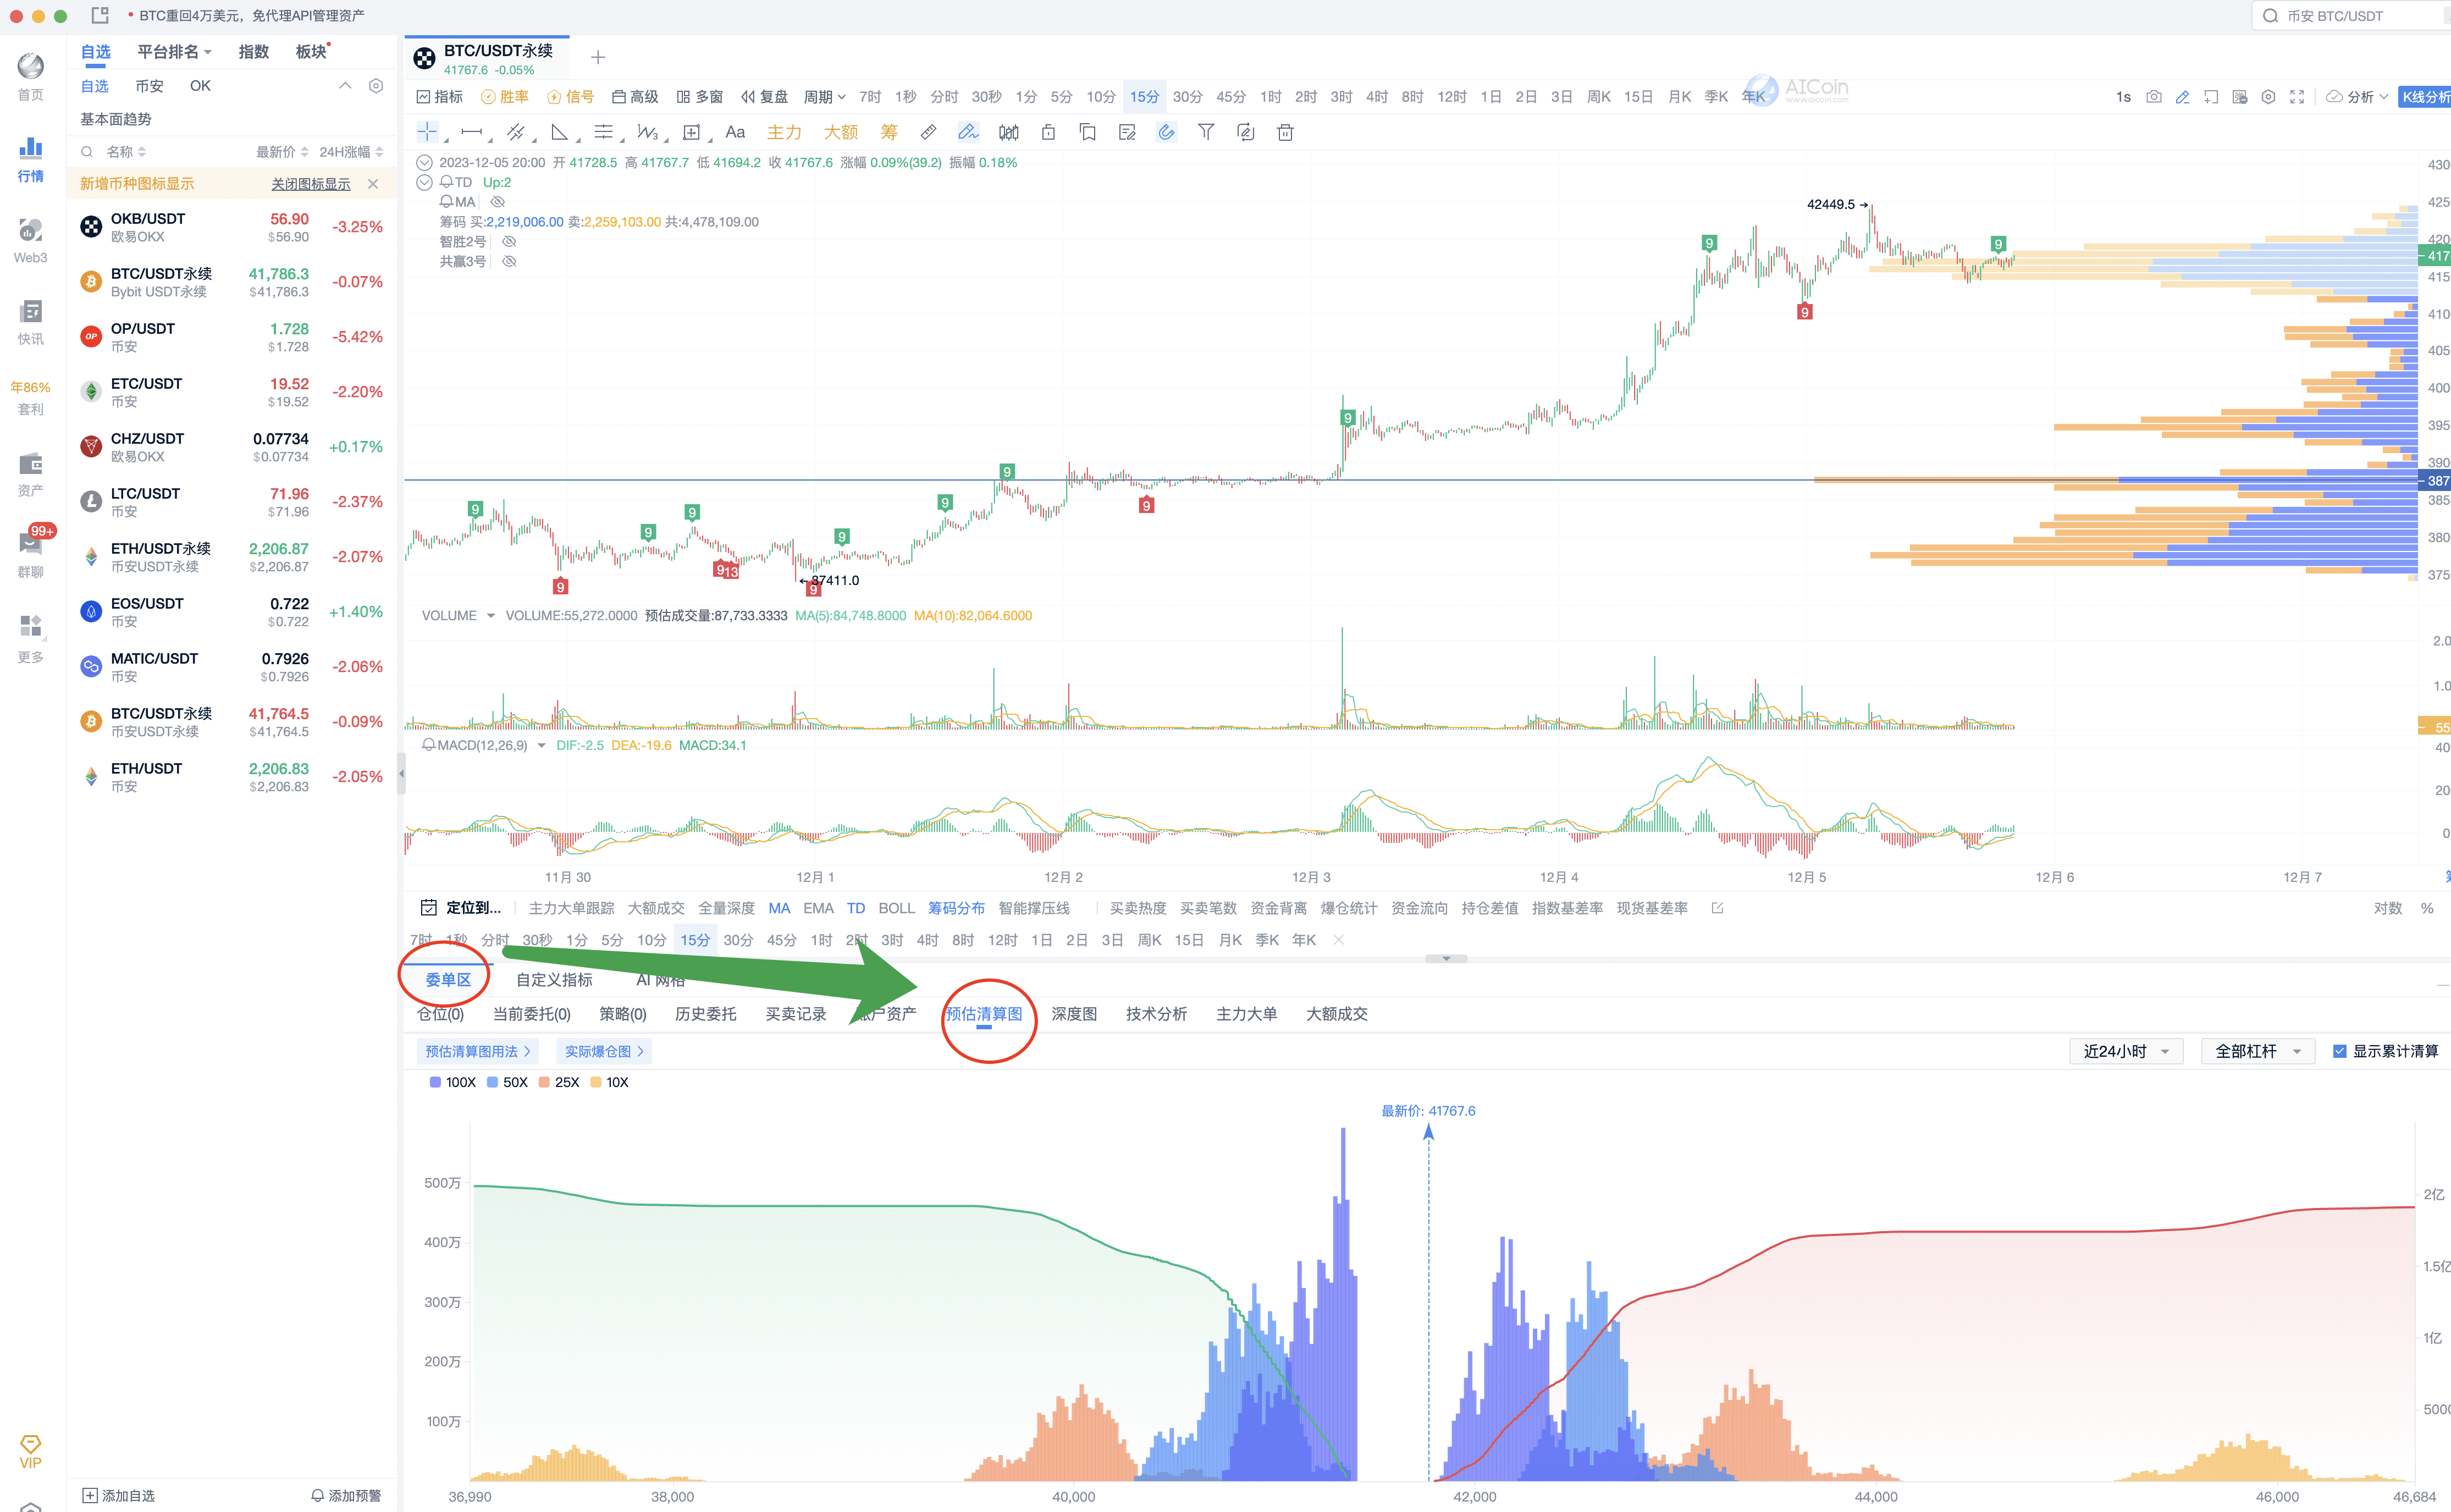Switch to the 深度图 tab
2451x1512 pixels.
coord(1074,1014)
